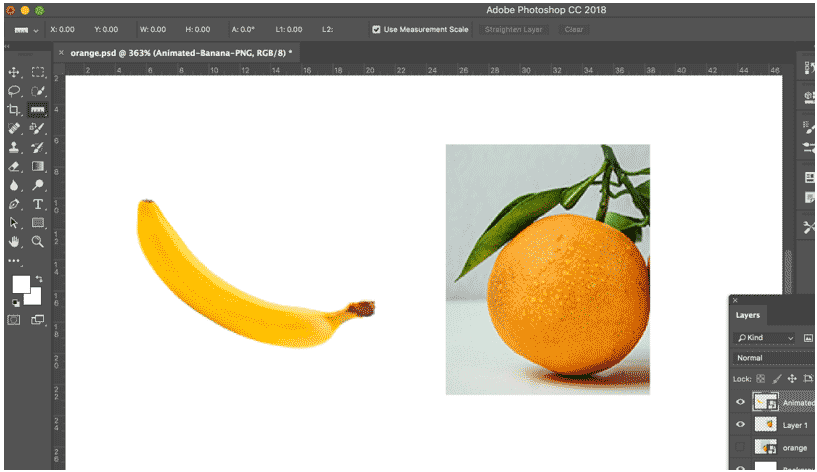Toggle Quick Mask mode
The width and height of the screenshot is (817, 472).
click(x=14, y=320)
